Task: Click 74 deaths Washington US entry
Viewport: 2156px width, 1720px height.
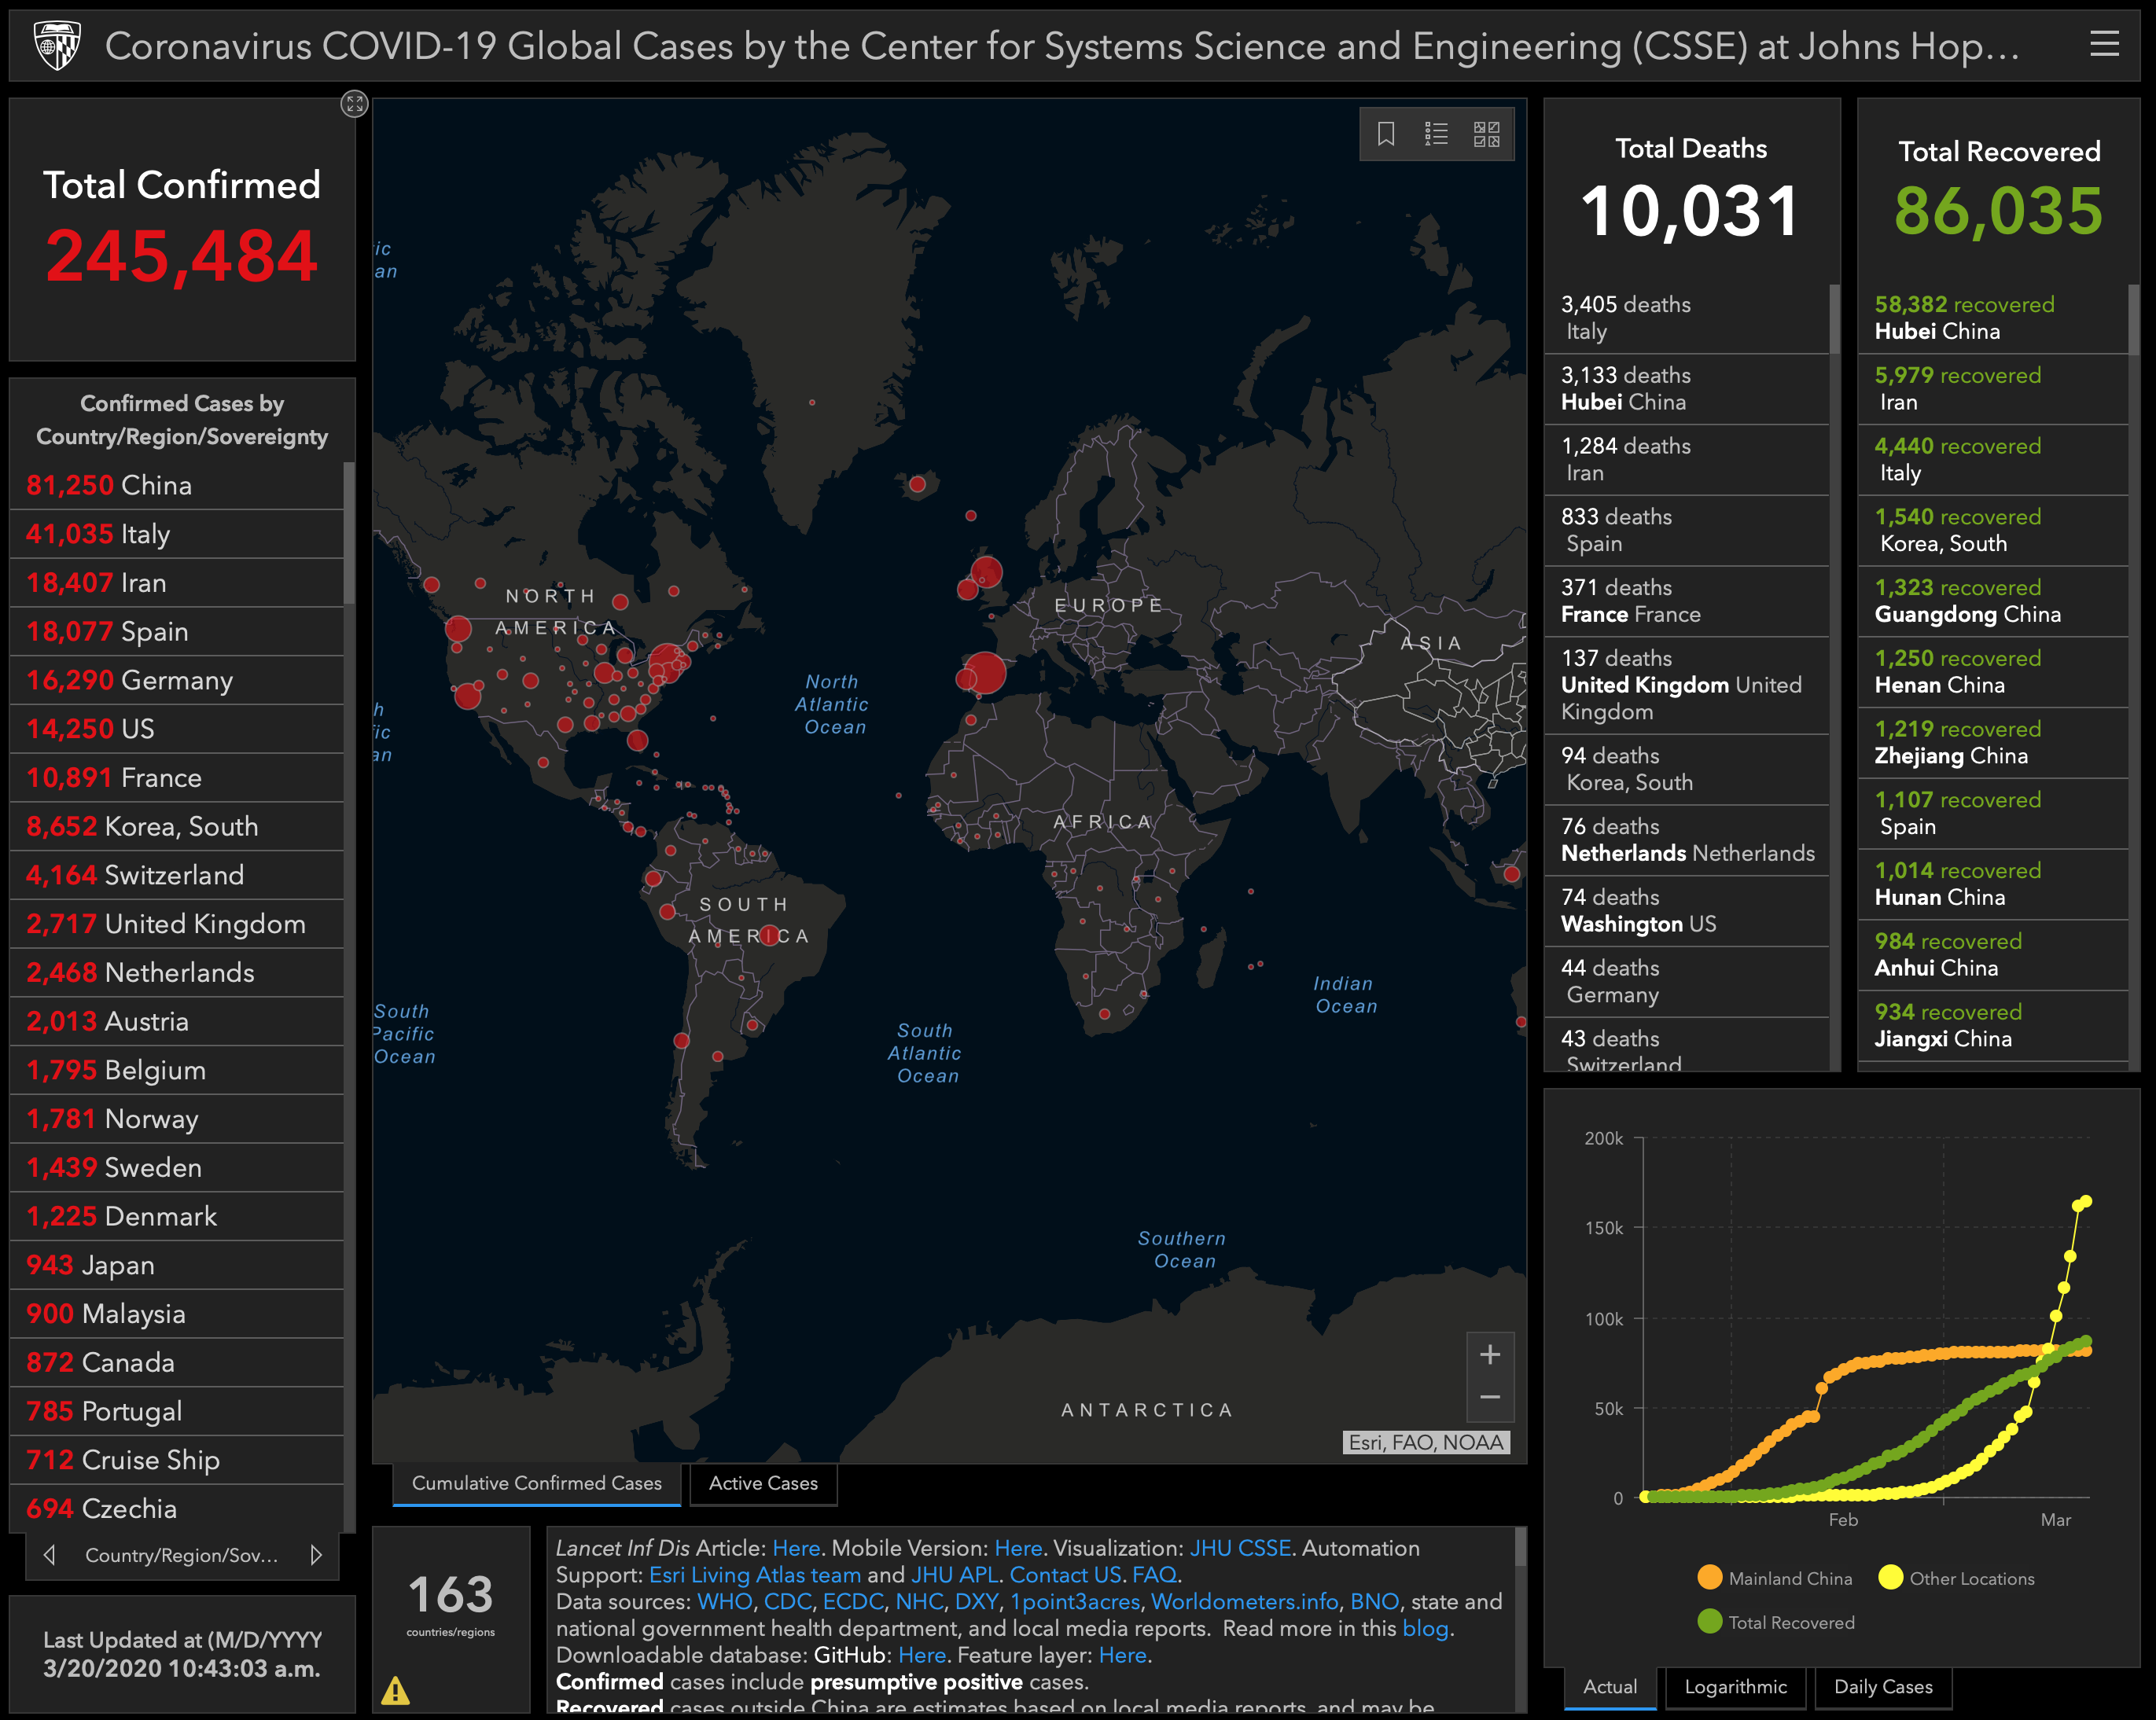Action: [1687, 912]
